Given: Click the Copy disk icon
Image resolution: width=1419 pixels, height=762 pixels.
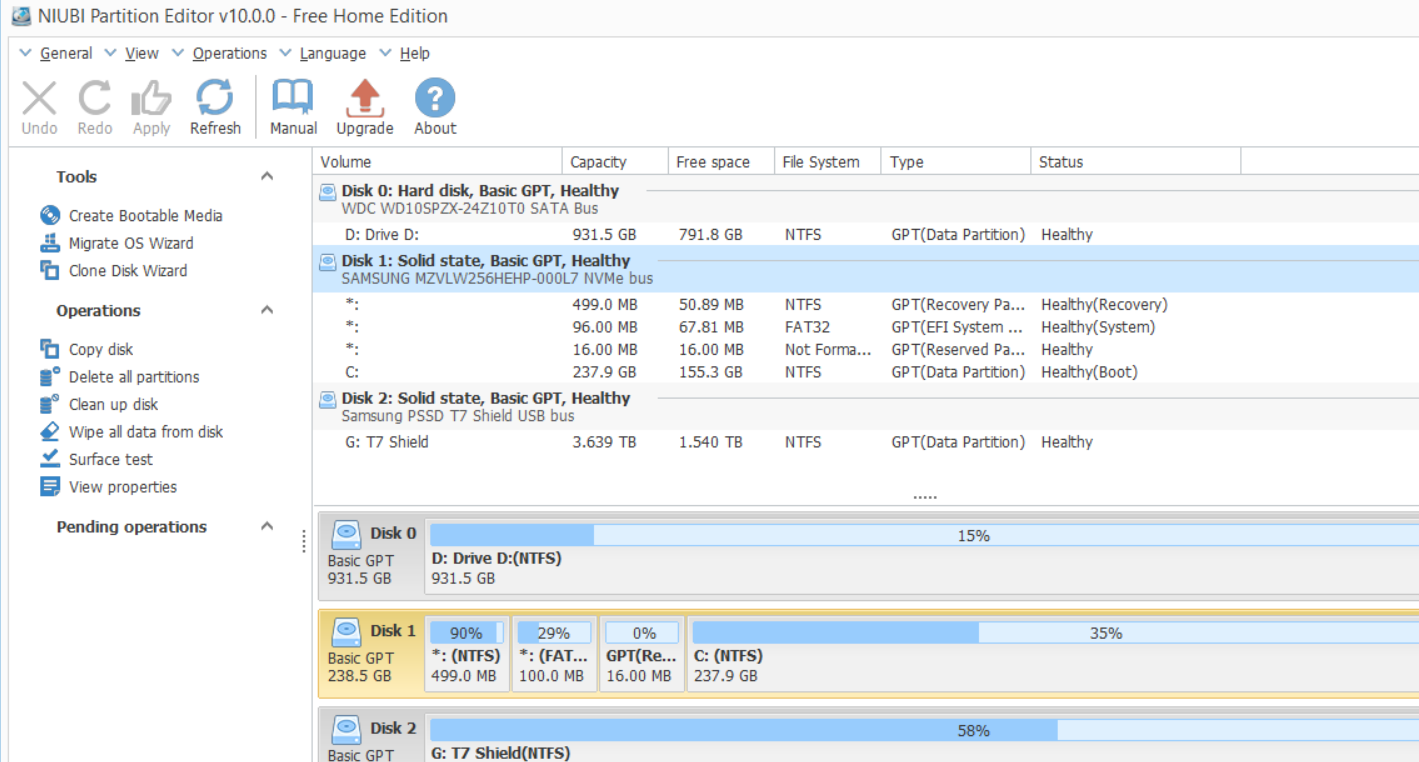Looking at the screenshot, I should click(50, 349).
